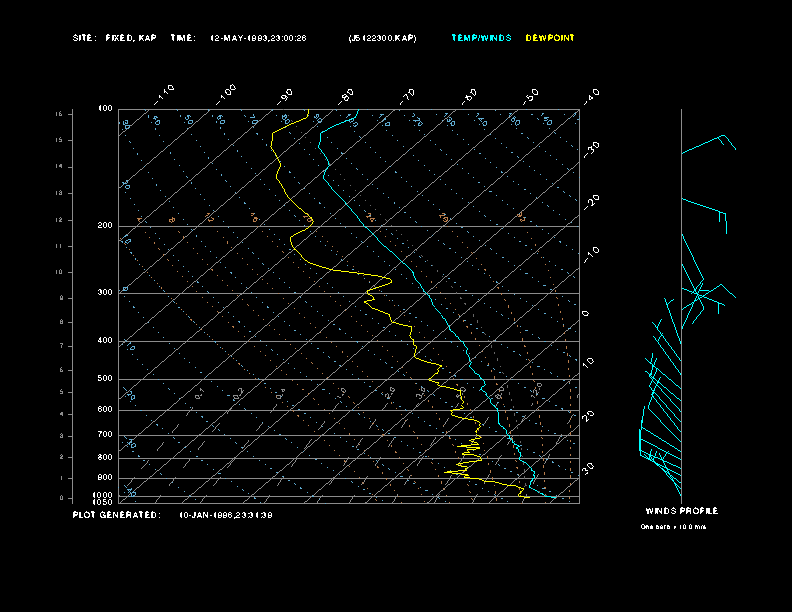Click the 1050 pressure level label
The height and width of the screenshot is (612, 792).
tap(103, 502)
